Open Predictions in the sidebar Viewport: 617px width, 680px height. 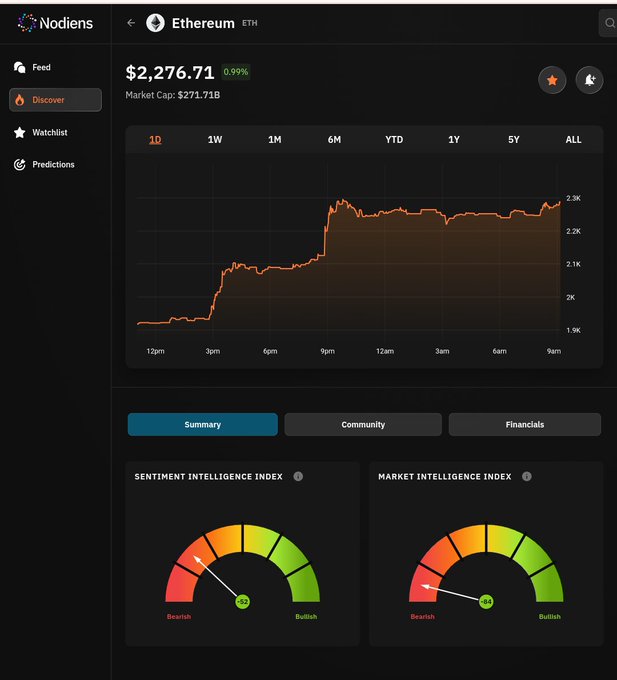(x=55, y=164)
